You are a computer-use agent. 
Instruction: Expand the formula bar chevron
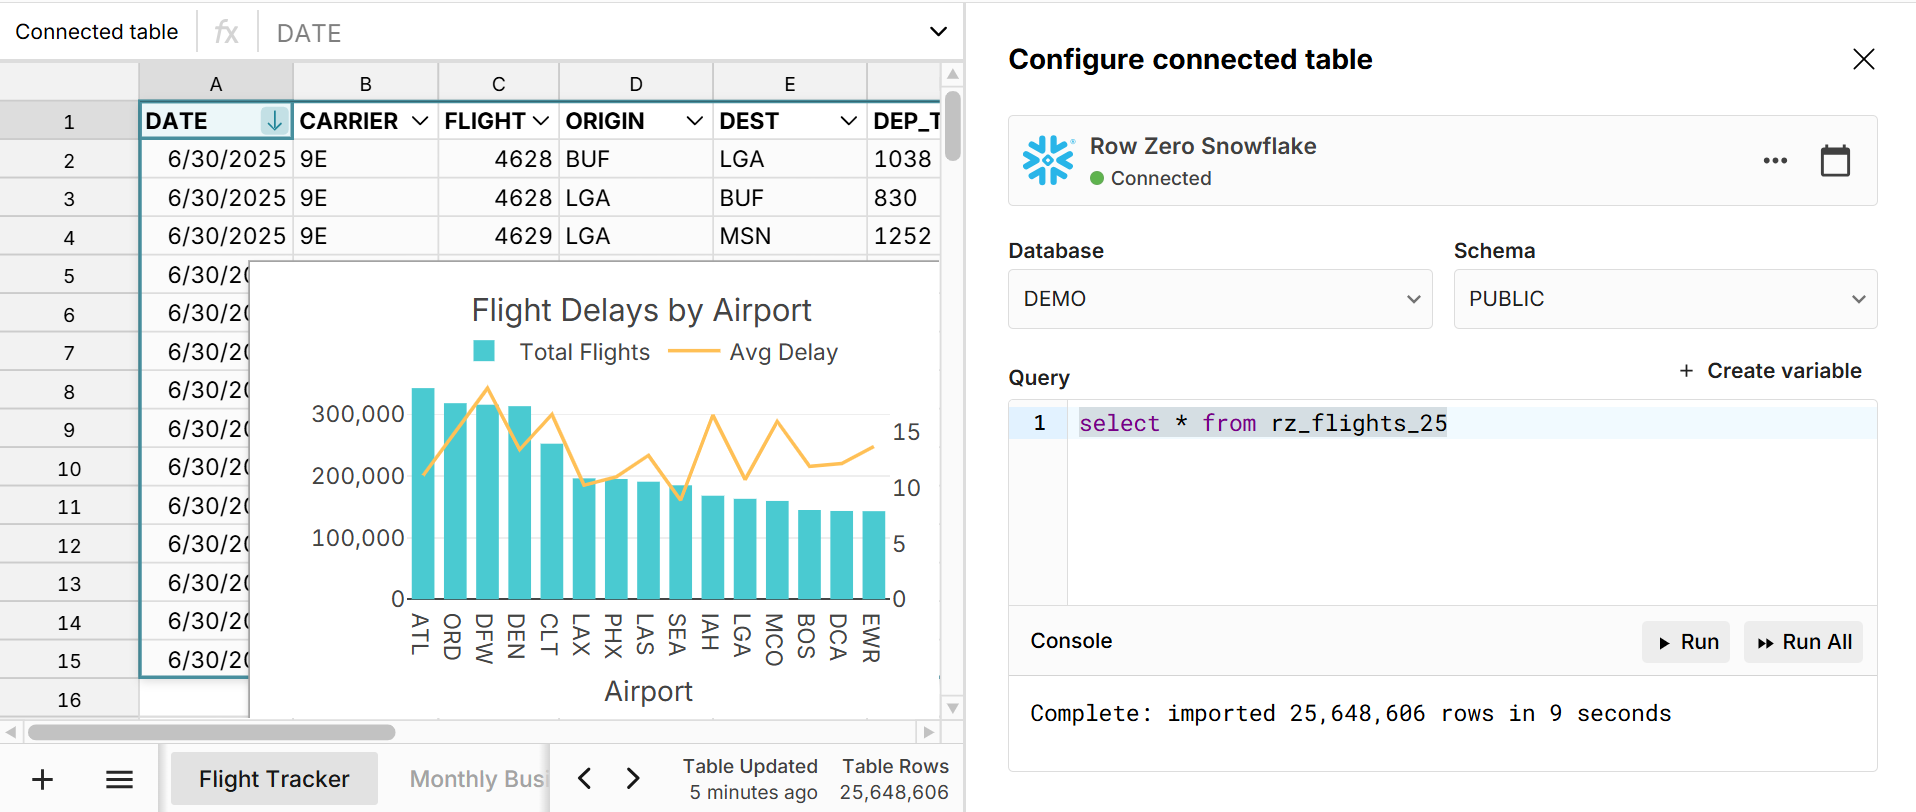(x=937, y=32)
